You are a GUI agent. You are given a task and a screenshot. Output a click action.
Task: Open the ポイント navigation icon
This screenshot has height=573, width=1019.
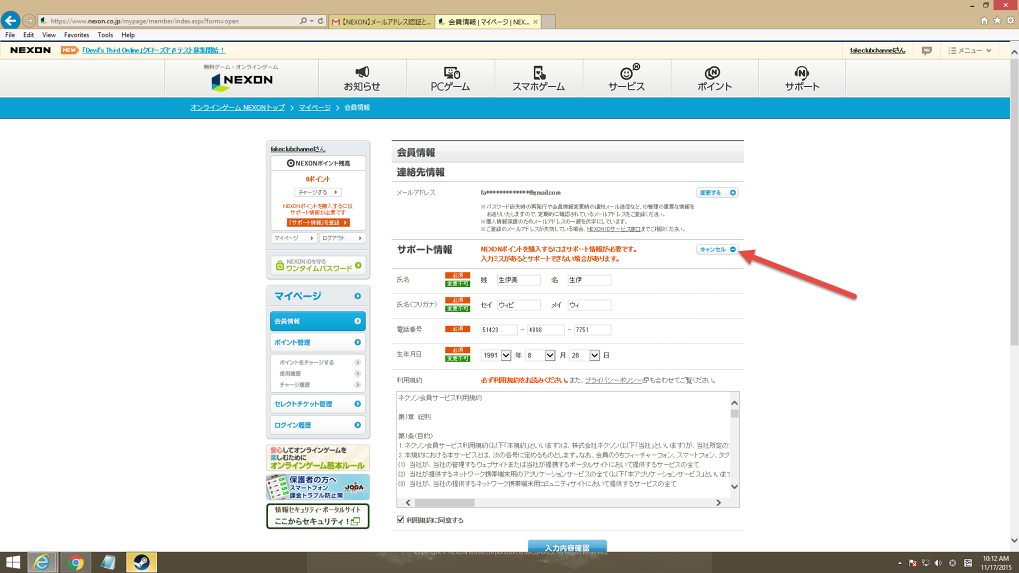coord(713,72)
